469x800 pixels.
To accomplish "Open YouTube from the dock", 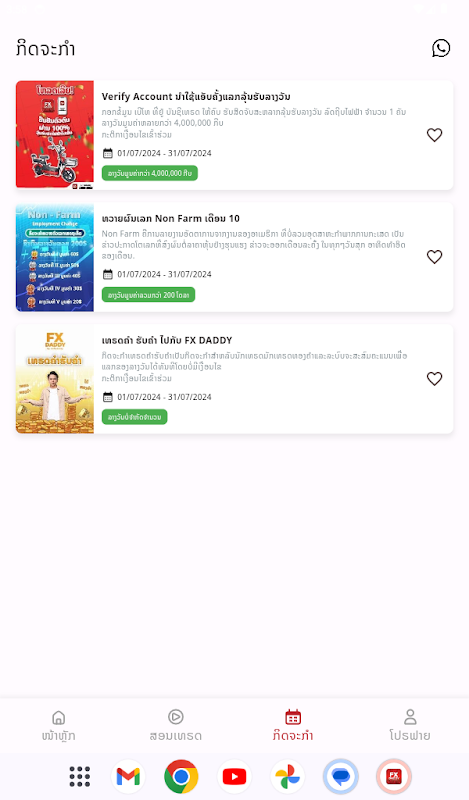I will click(x=234, y=777).
